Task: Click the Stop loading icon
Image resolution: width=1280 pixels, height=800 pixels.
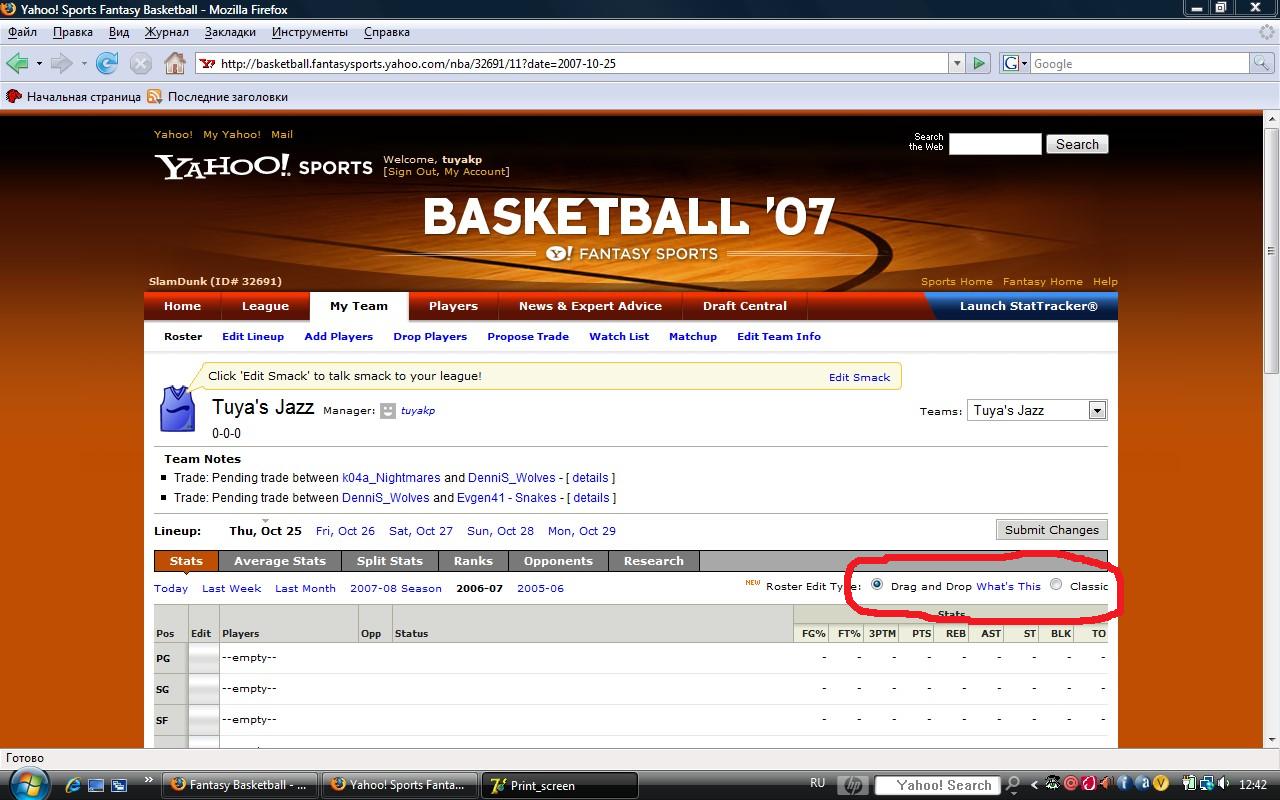Action: click(x=141, y=63)
